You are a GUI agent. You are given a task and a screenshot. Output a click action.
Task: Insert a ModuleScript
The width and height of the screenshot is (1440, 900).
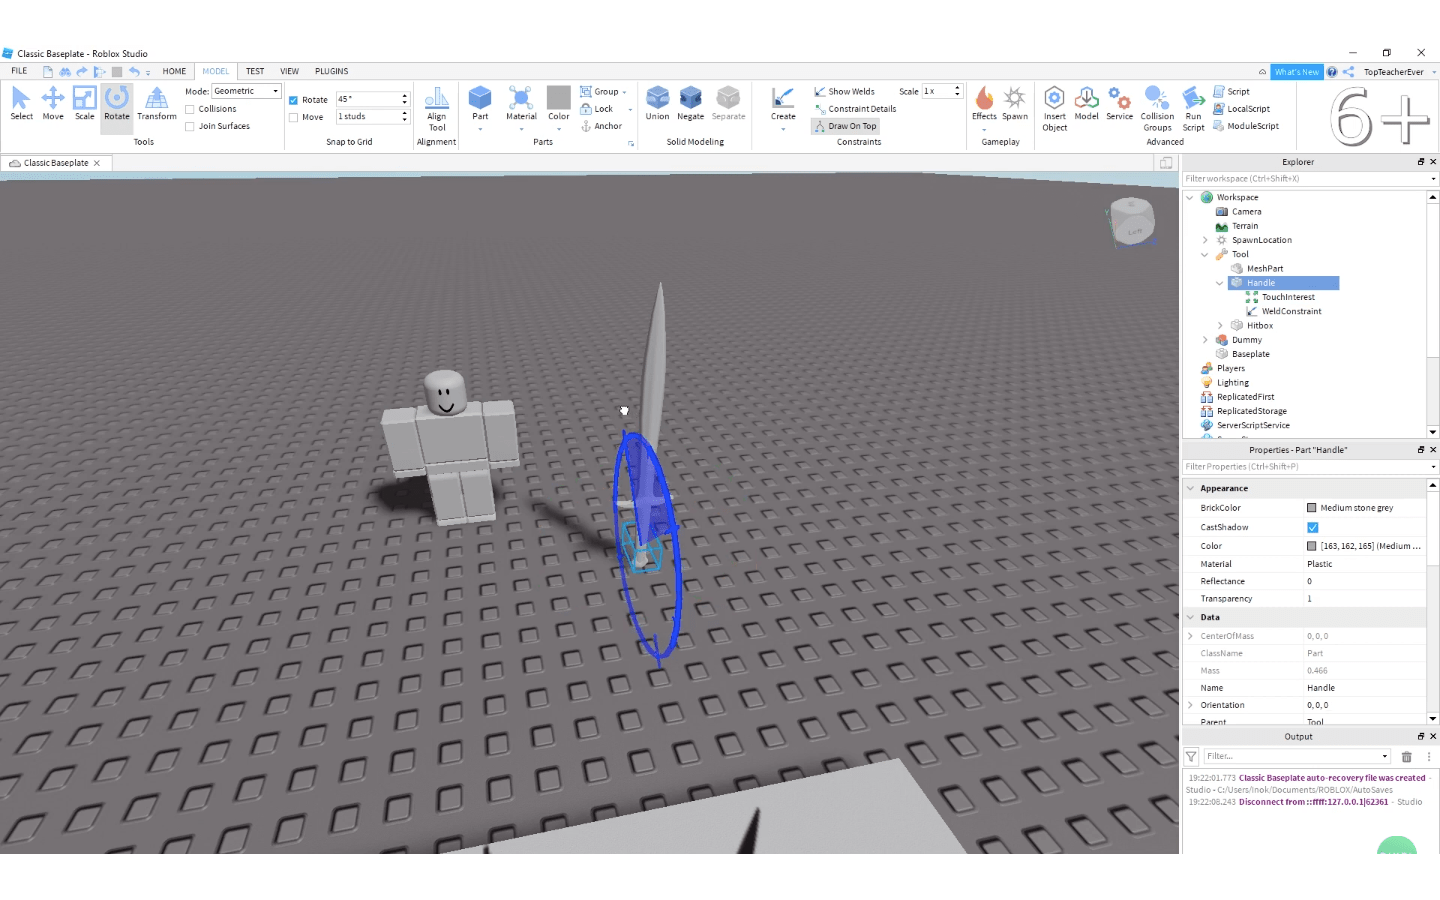tap(1246, 126)
